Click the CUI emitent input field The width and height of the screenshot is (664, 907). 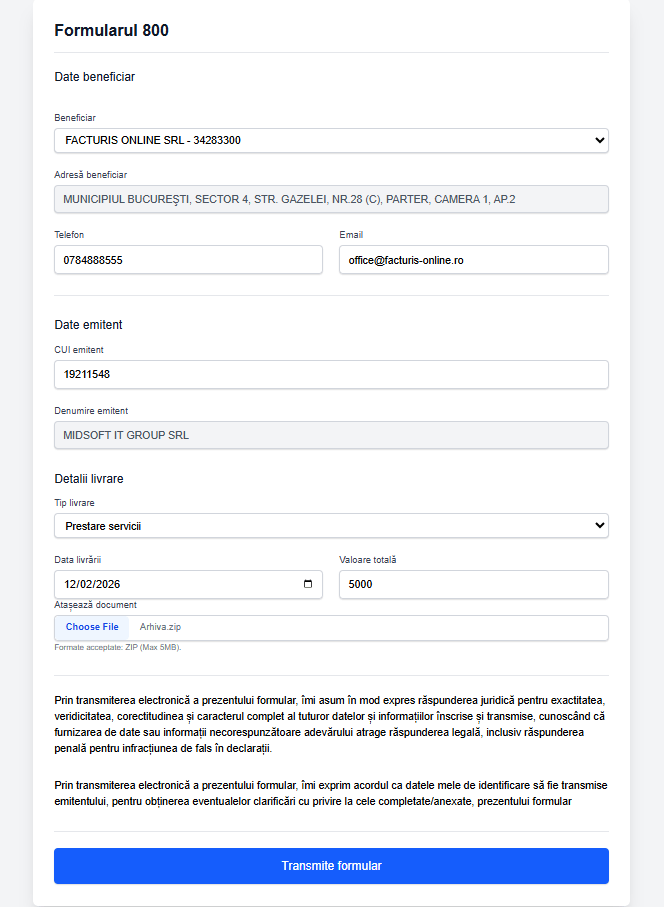[330, 375]
